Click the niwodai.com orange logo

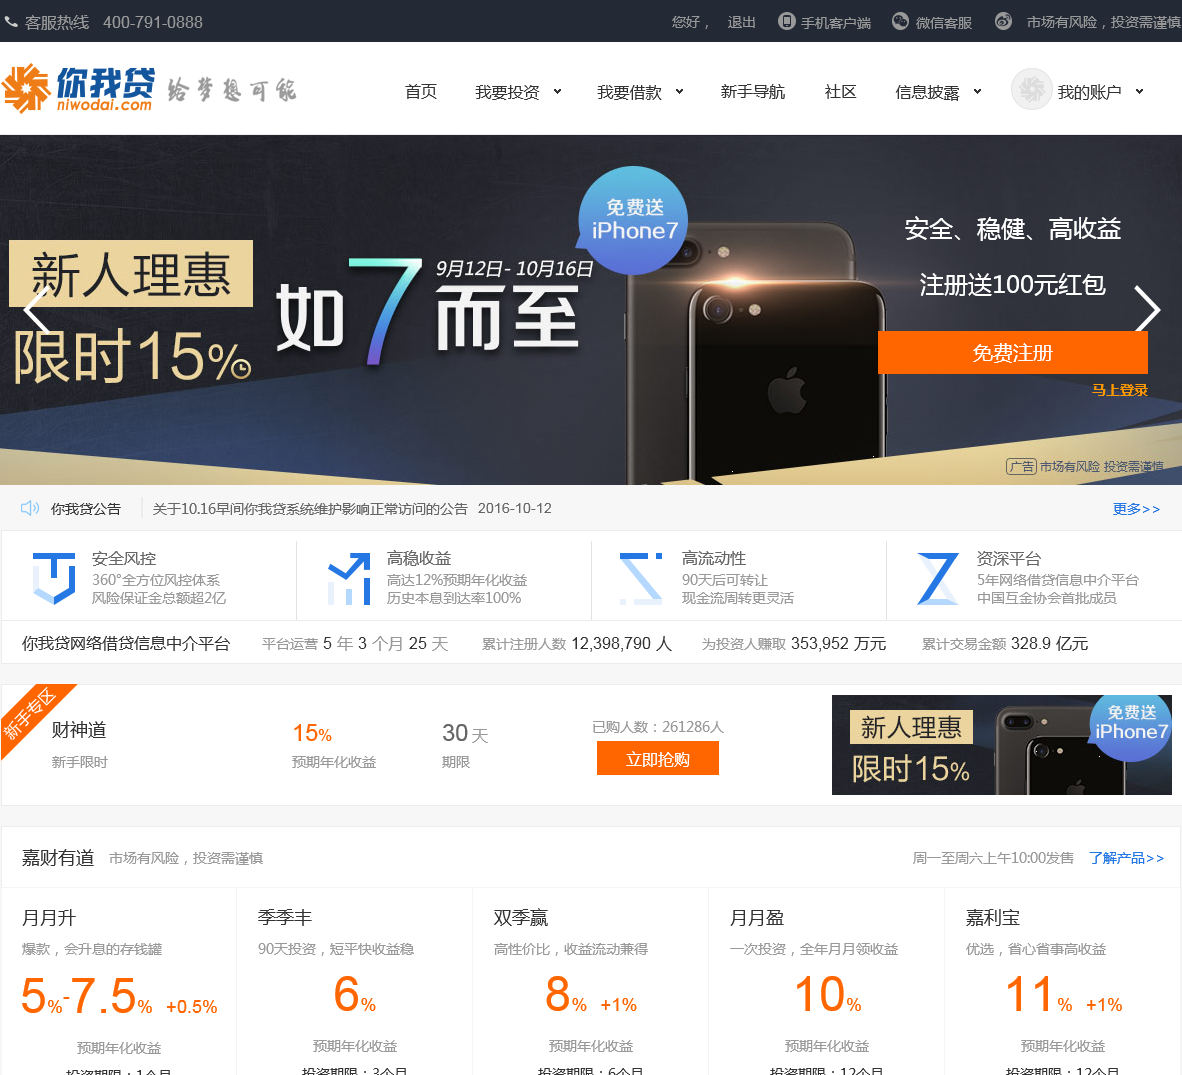(x=79, y=89)
